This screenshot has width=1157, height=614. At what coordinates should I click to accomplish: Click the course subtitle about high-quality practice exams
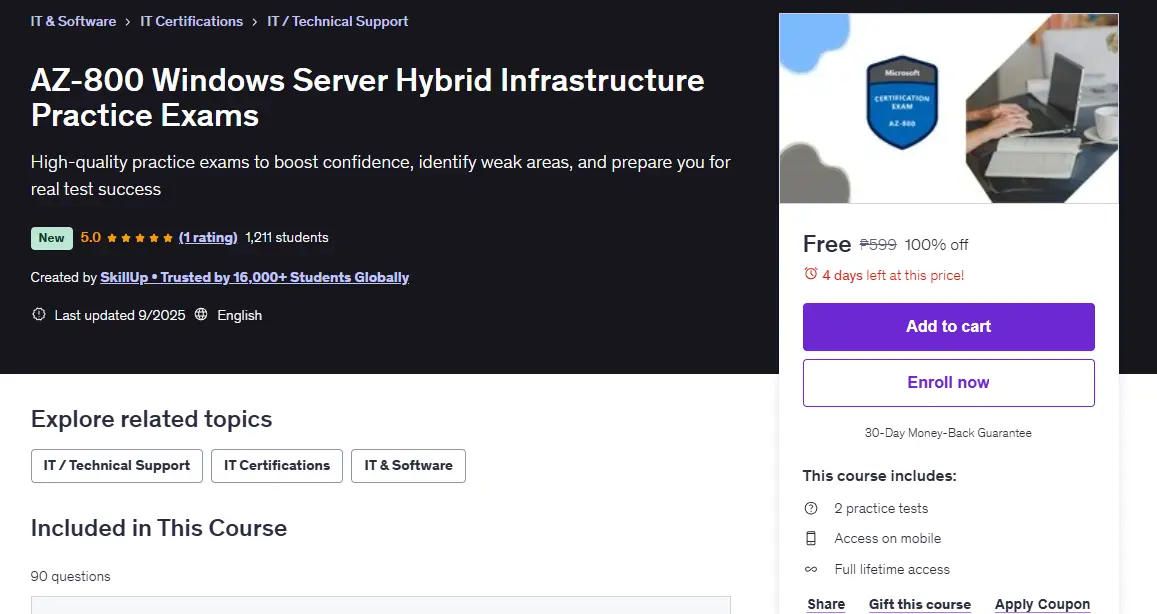[381, 176]
